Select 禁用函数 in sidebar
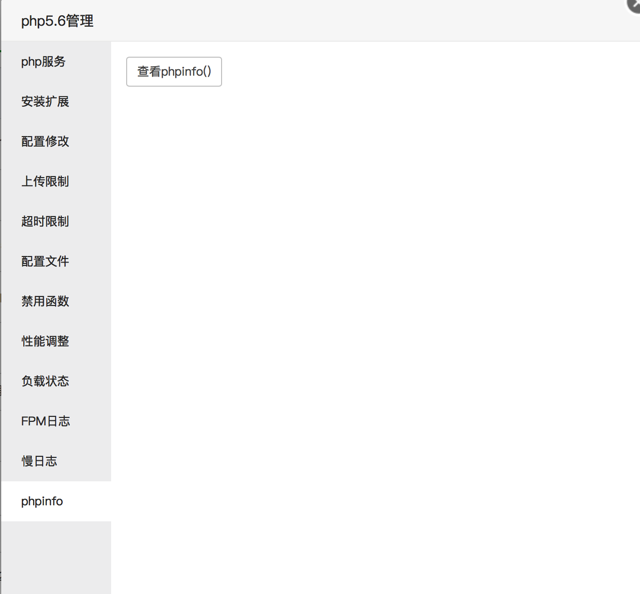Viewport: 640px width, 594px height. point(56,301)
